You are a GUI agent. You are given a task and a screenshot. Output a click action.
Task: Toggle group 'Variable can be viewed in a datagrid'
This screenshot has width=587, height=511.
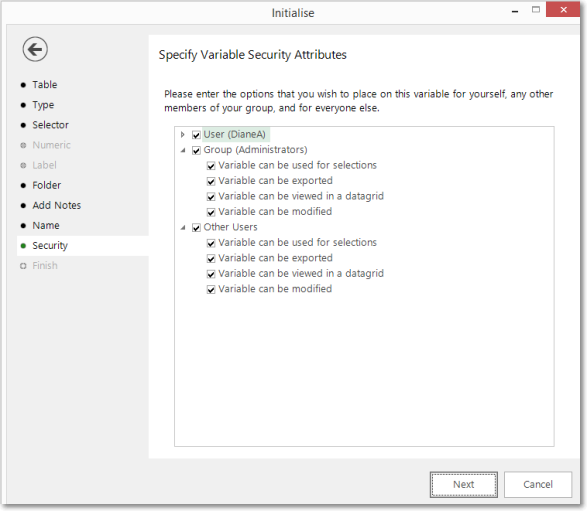[x=211, y=197]
